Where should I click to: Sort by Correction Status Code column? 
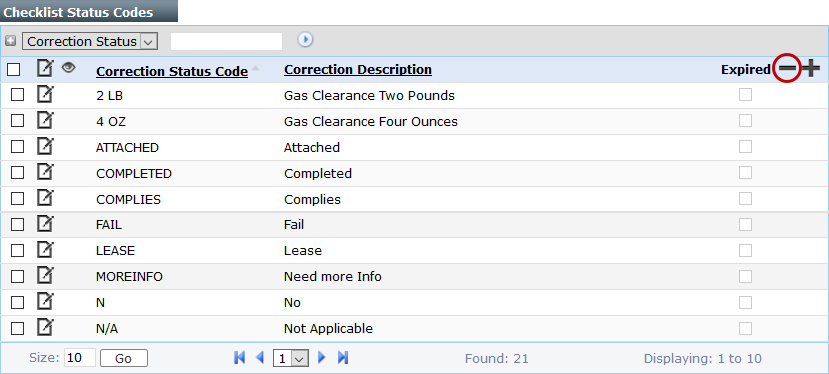point(172,71)
